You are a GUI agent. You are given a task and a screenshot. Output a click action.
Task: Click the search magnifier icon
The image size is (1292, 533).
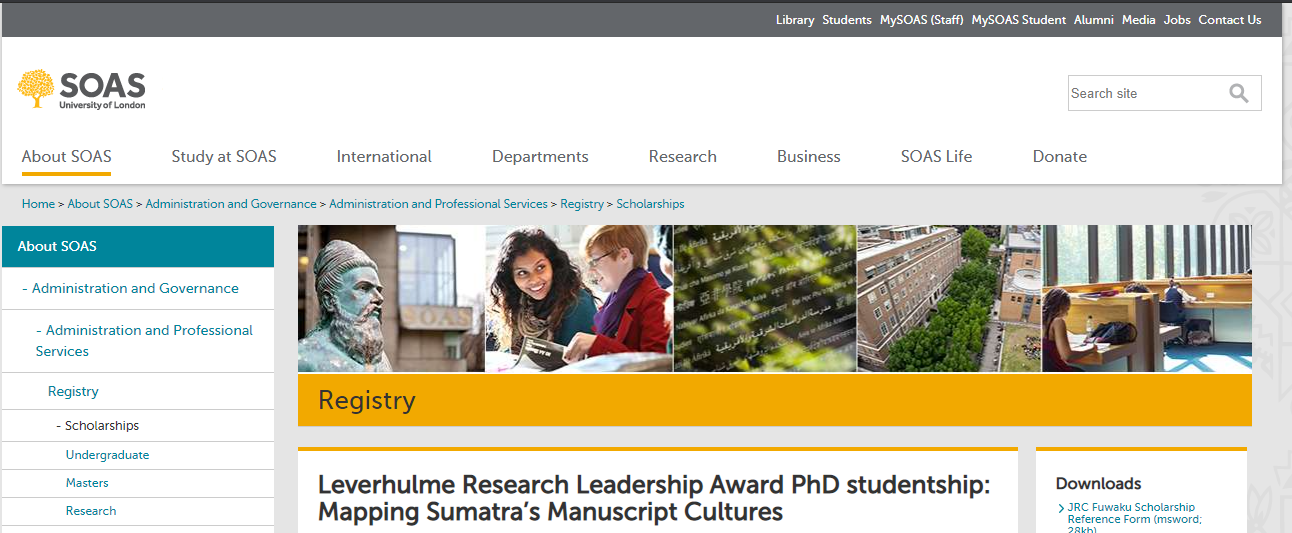(x=1239, y=93)
